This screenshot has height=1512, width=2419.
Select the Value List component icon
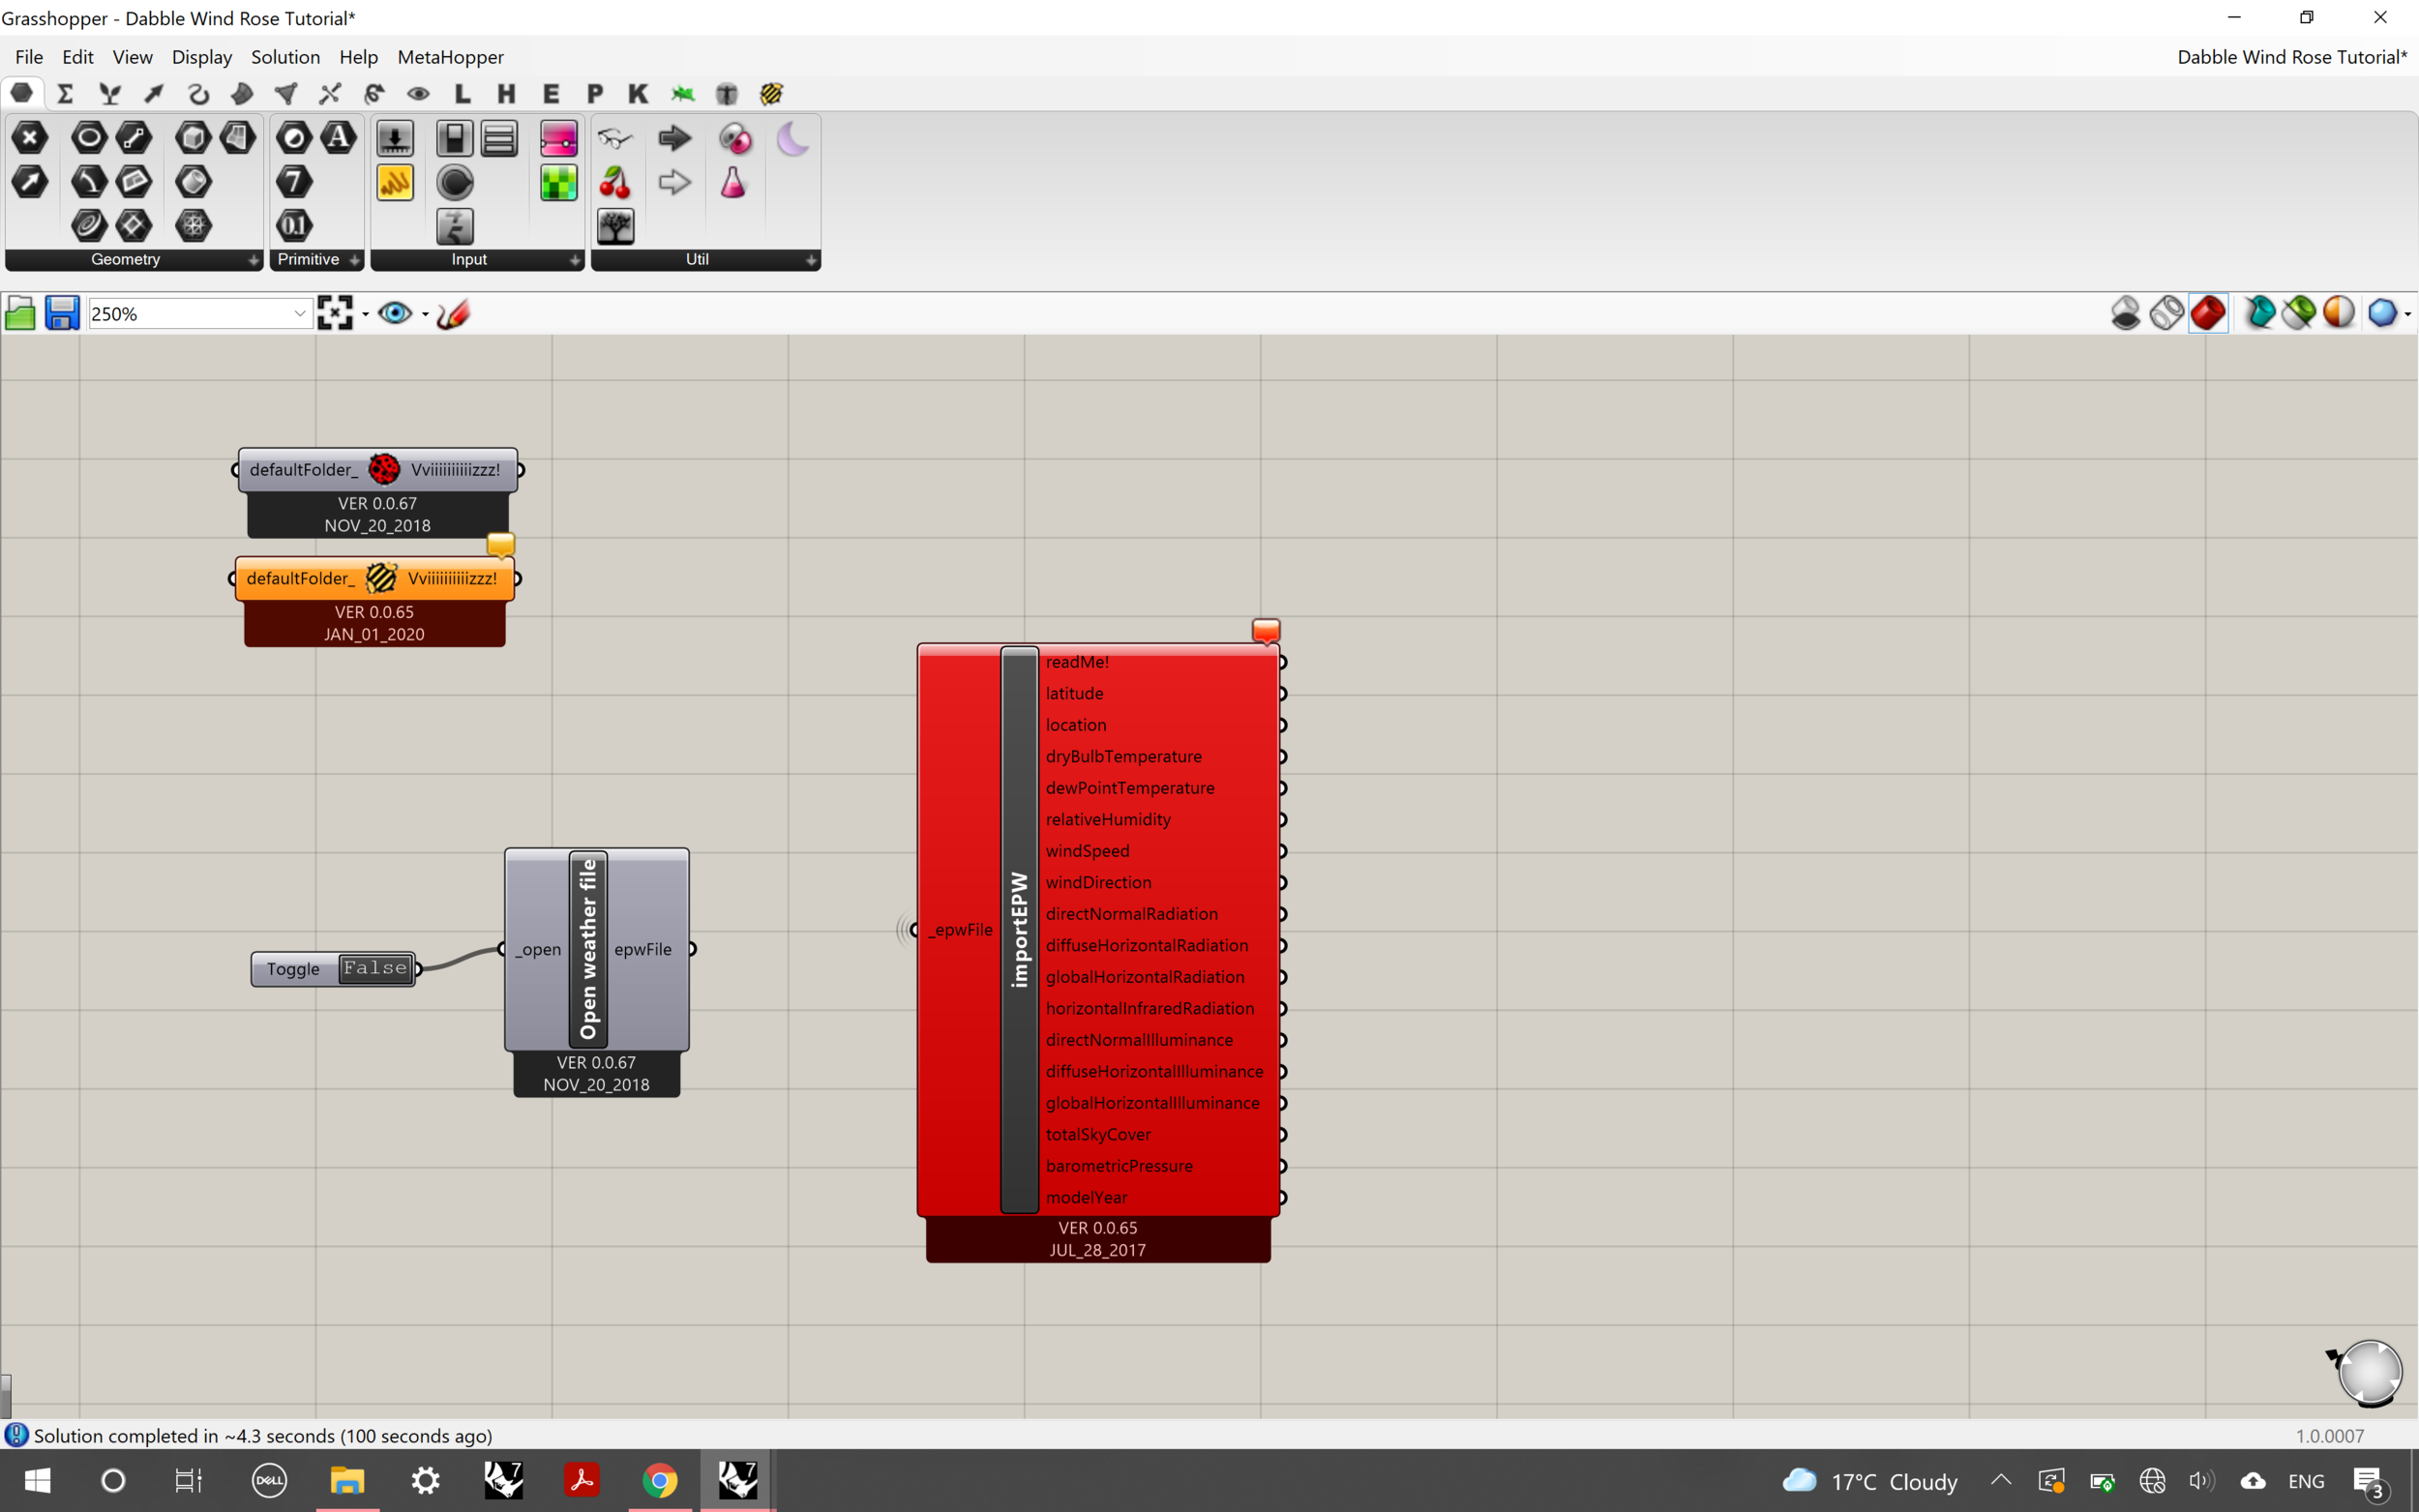coord(499,138)
